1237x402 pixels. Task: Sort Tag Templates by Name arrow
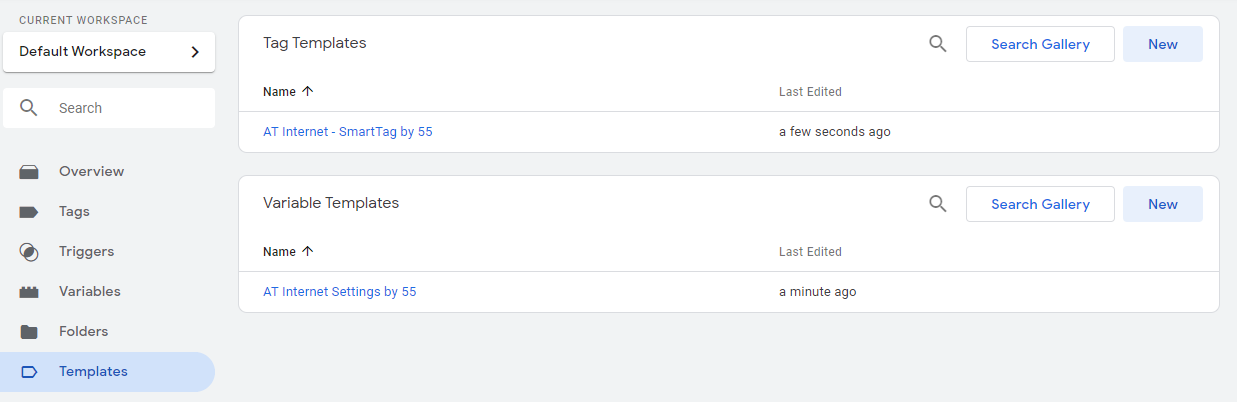tap(308, 91)
